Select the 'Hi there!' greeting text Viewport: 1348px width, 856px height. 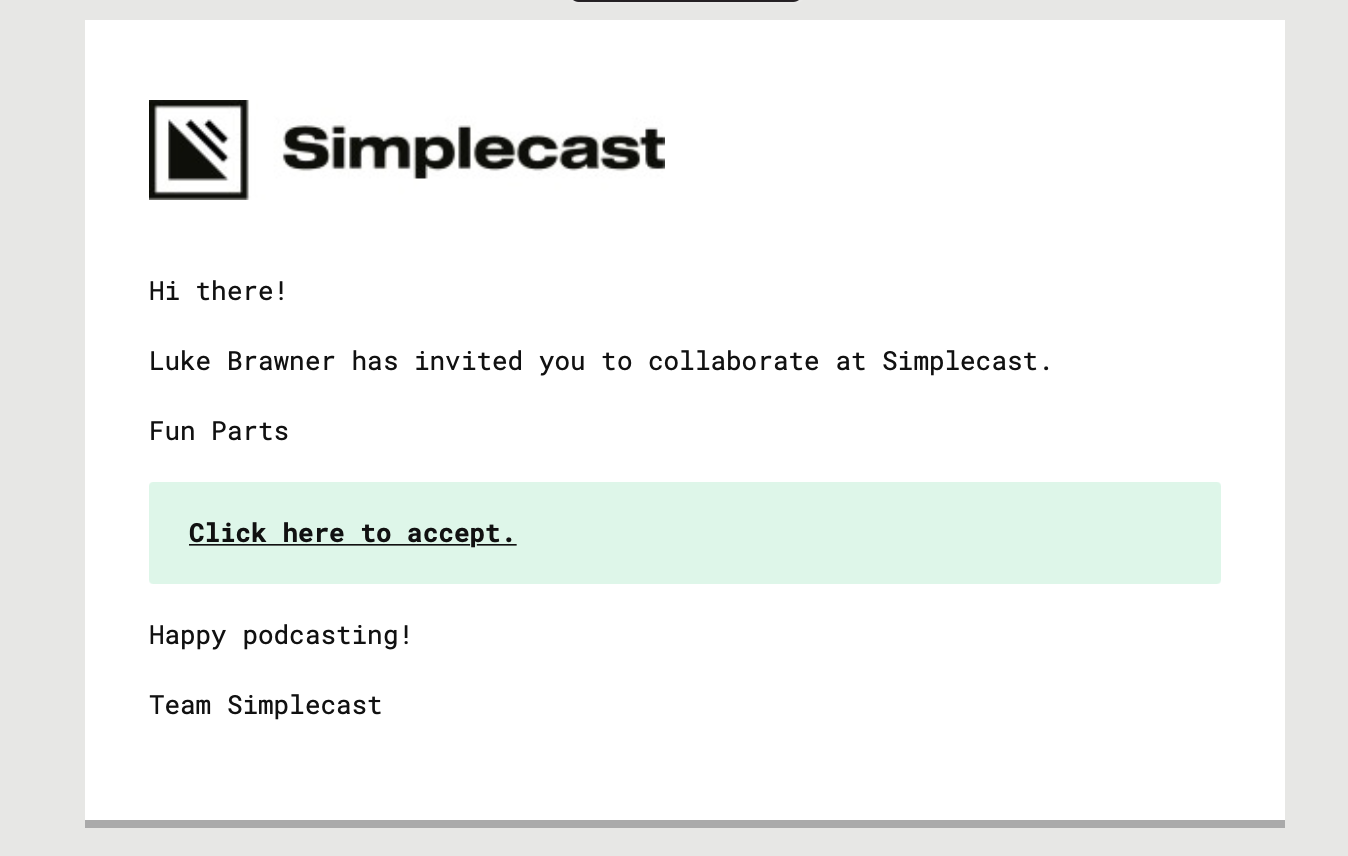tap(218, 291)
